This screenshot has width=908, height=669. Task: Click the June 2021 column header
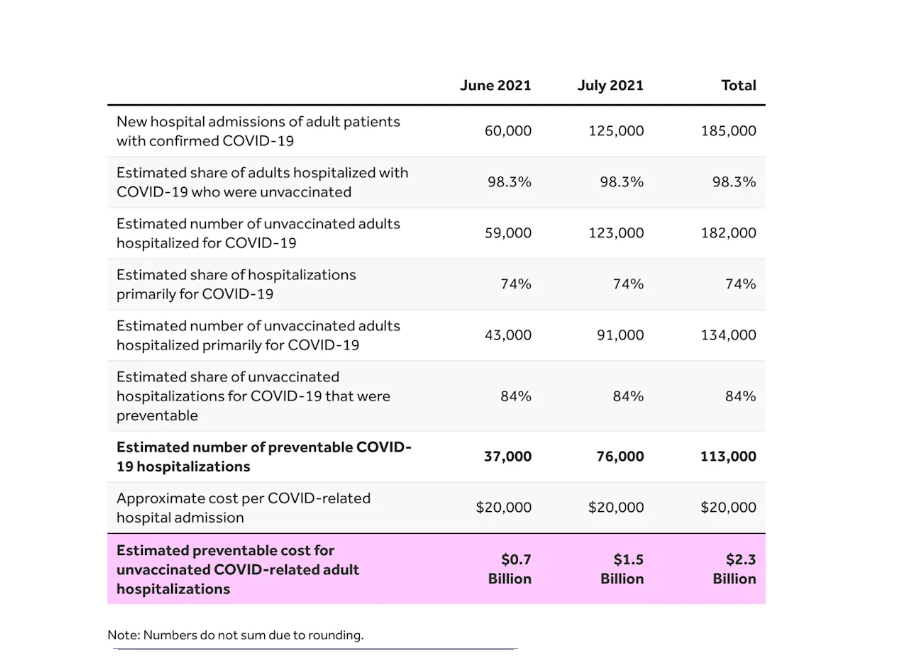pyautogui.click(x=495, y=85)
